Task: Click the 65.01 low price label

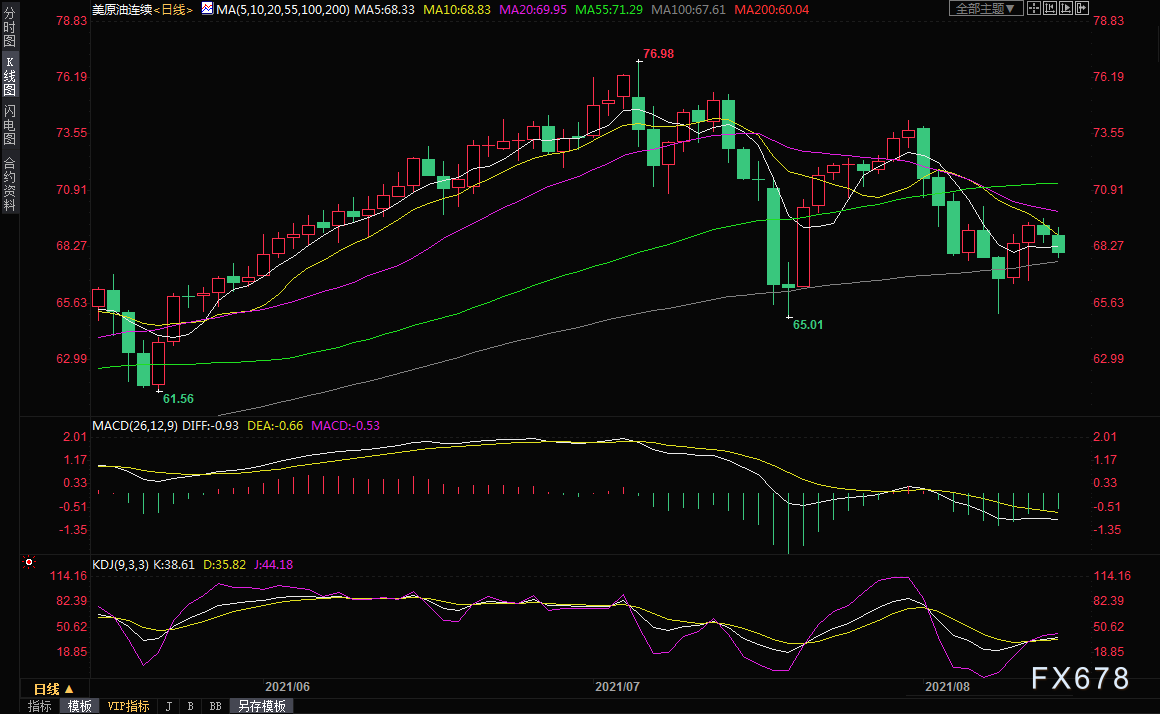Action: [808, 325]
